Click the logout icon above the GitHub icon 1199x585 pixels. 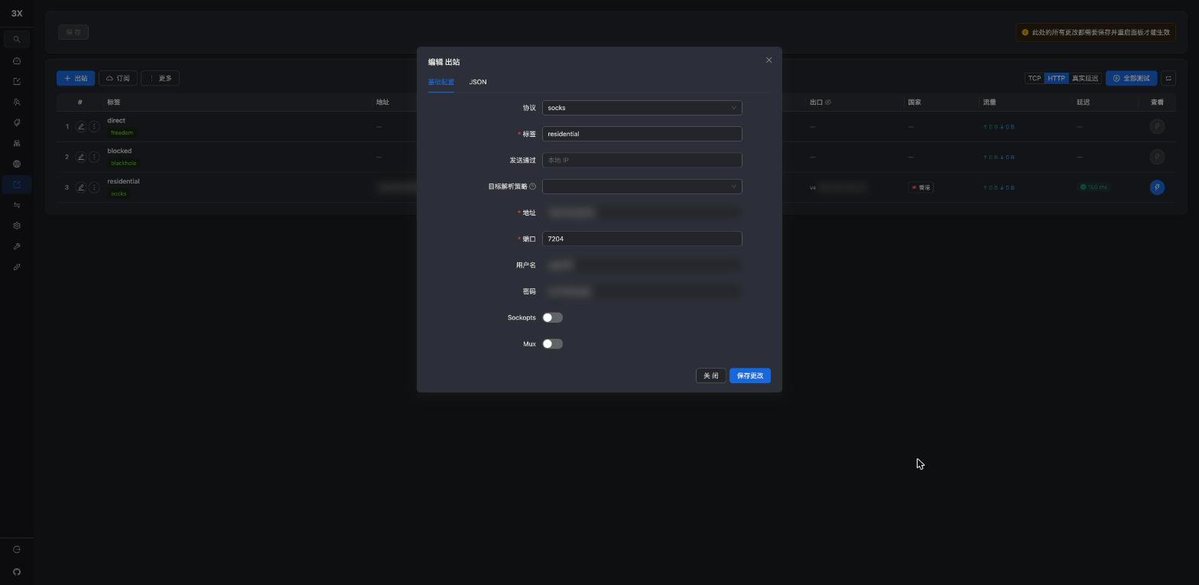point(17,549)
